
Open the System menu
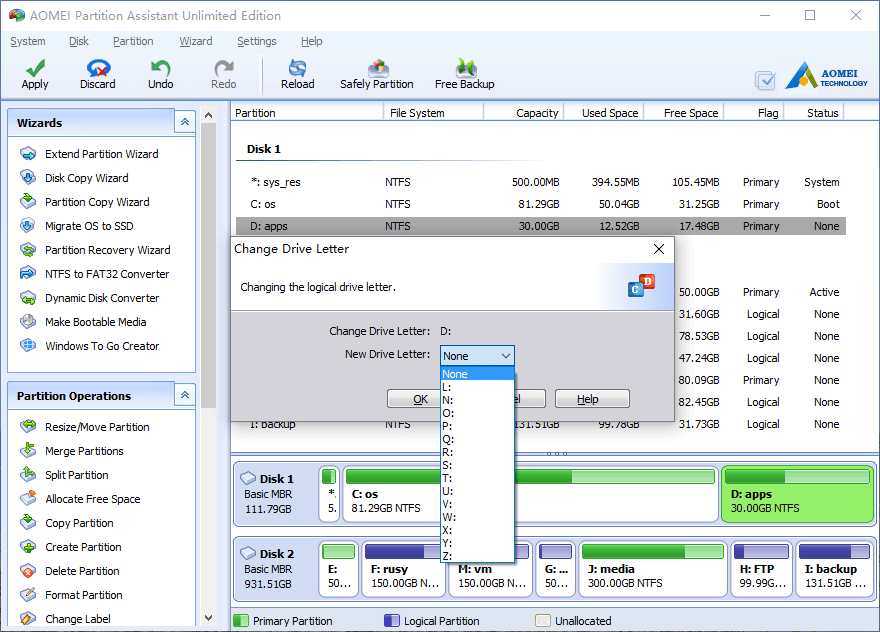point(28,41)
